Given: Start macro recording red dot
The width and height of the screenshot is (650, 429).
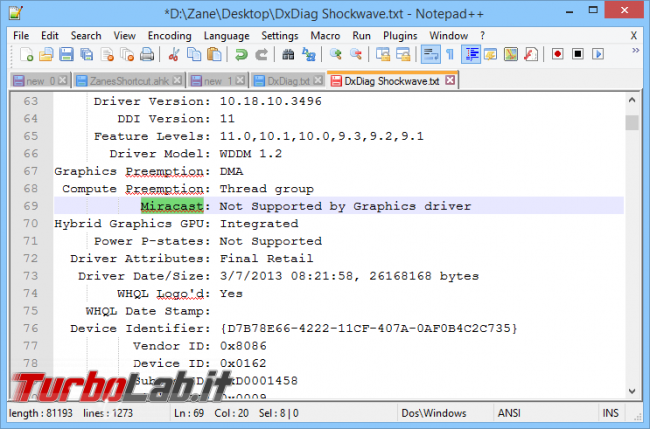Looking at the screenshot, I should 558,54.
